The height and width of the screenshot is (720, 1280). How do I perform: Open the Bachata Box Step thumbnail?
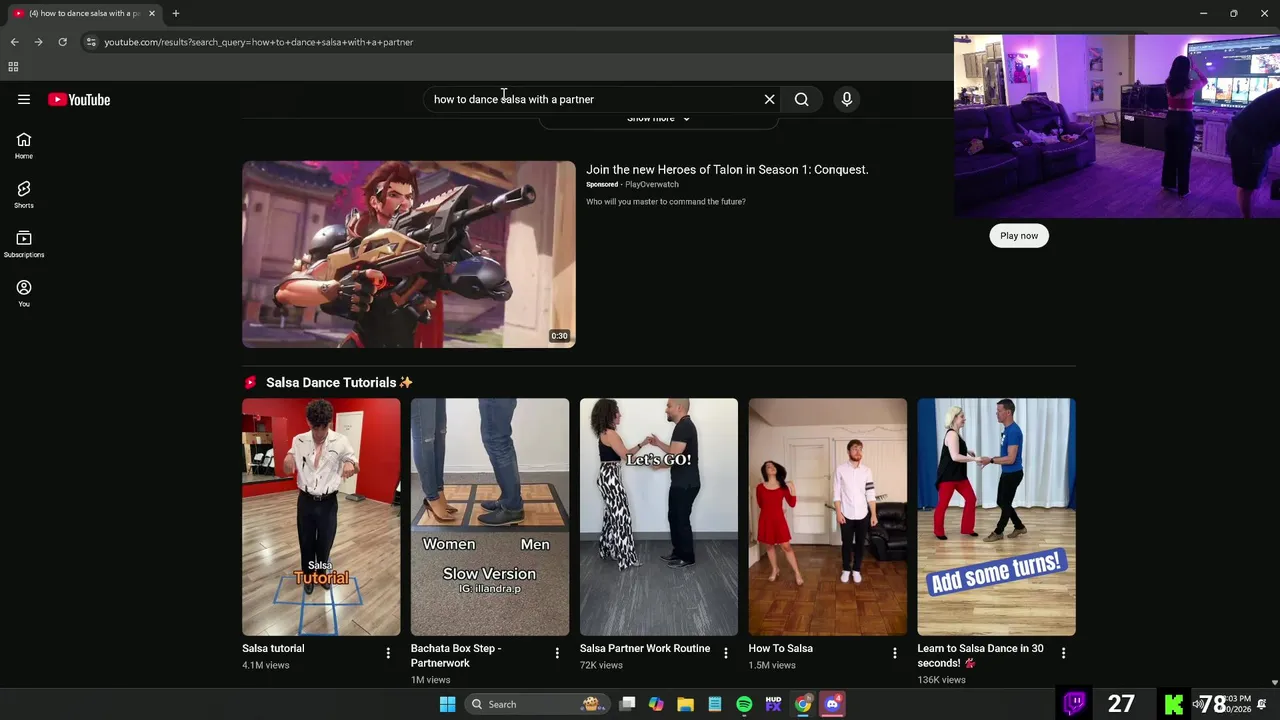click(x=490, y=517)
